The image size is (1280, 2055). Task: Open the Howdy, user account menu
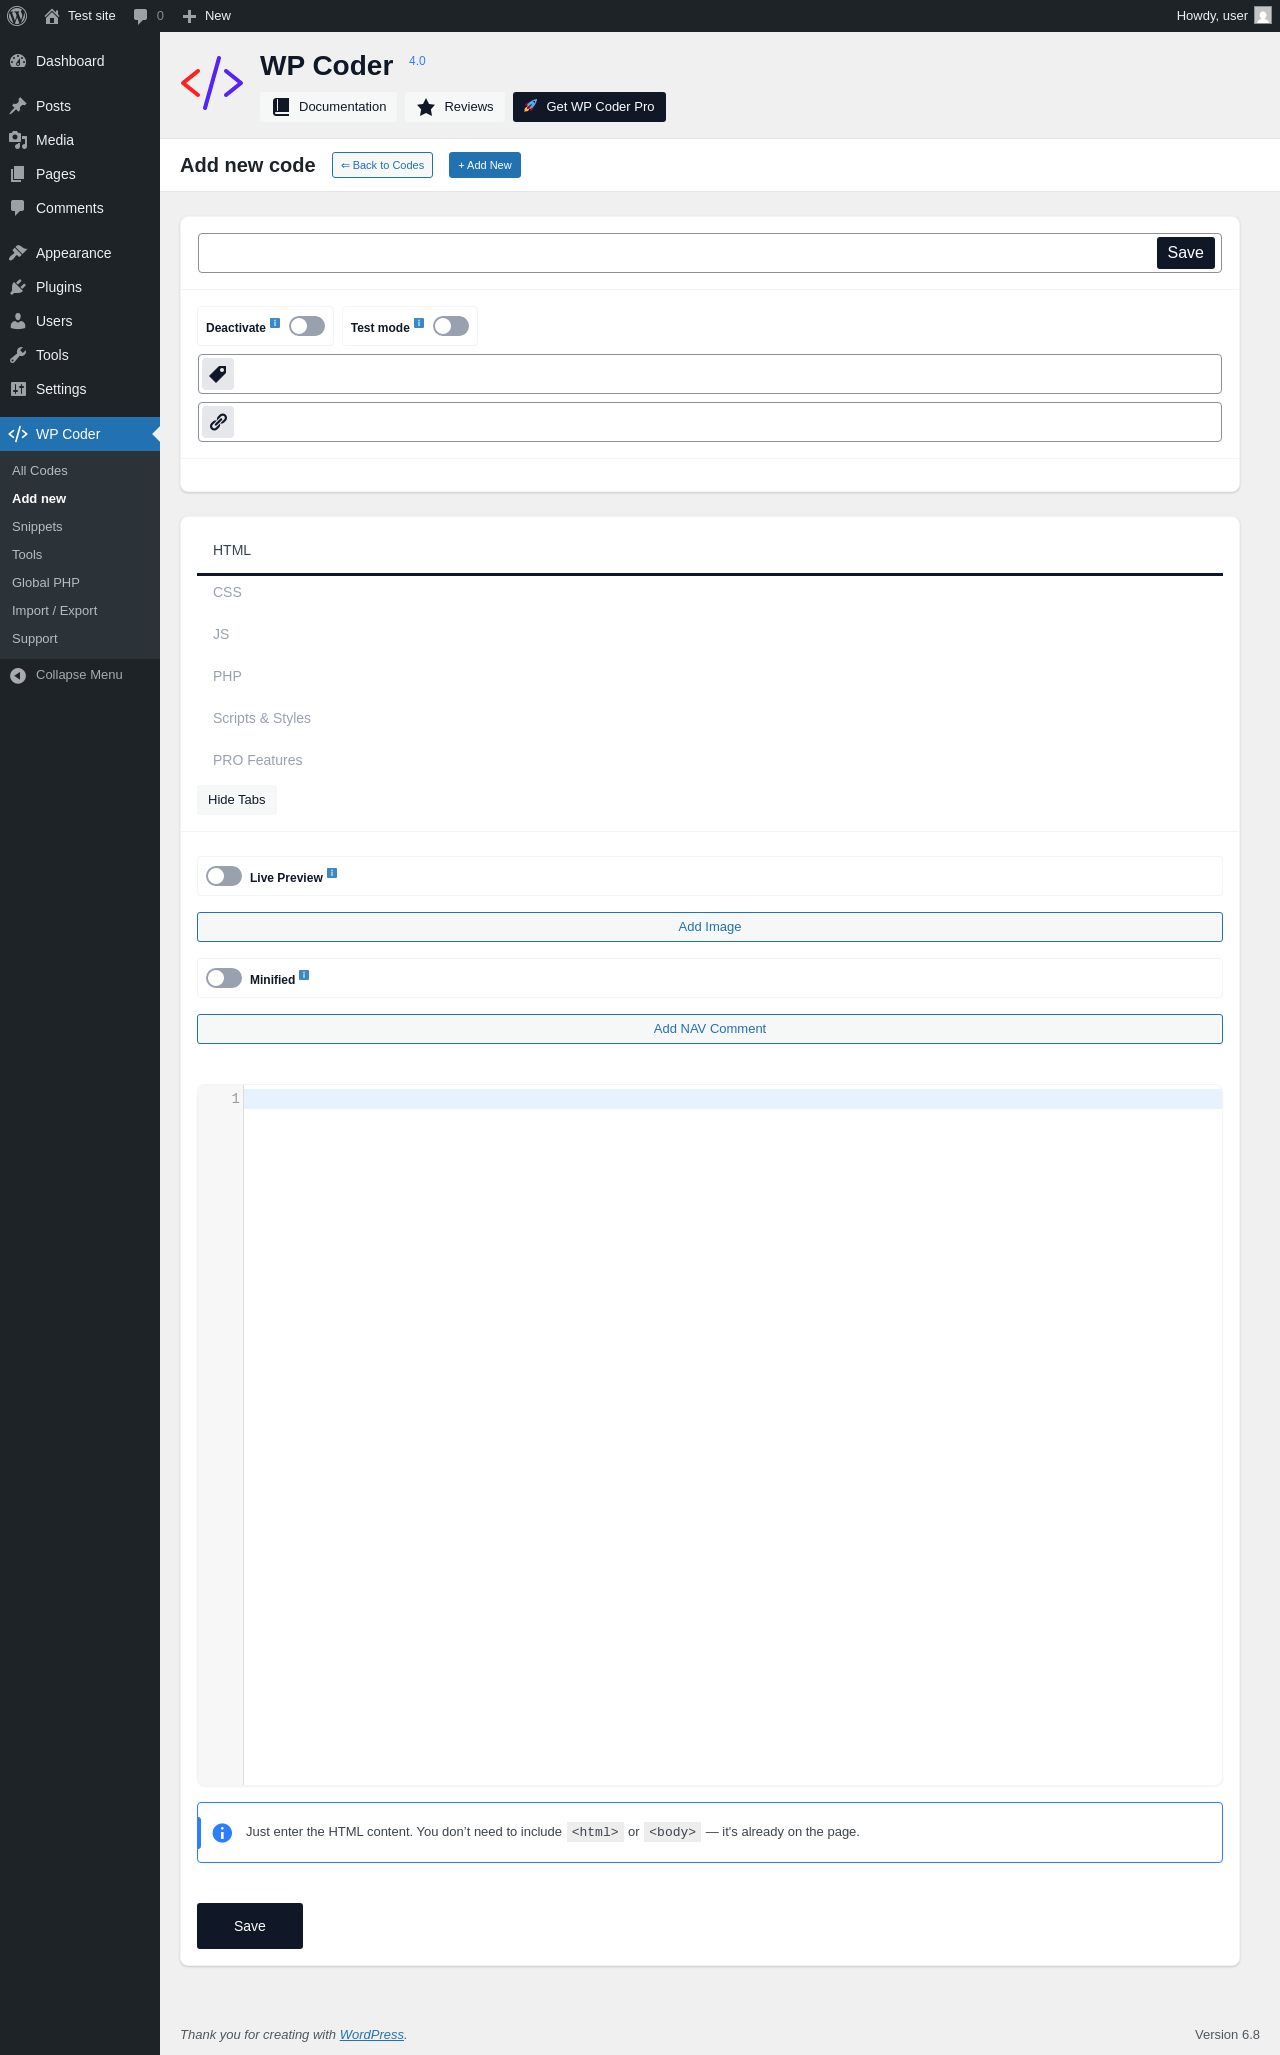(x=1223, y=16)
